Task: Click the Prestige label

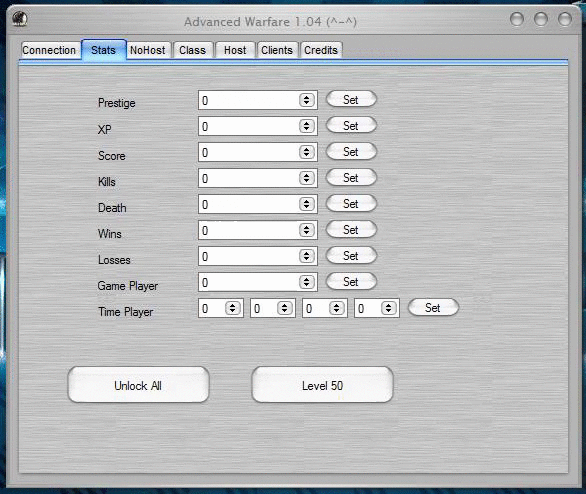Action: (117, 103)
